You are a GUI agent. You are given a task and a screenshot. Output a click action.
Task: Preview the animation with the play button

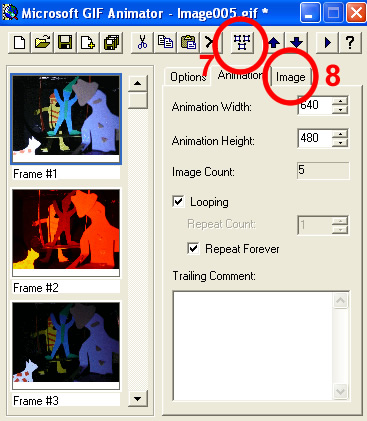(327, 43)
